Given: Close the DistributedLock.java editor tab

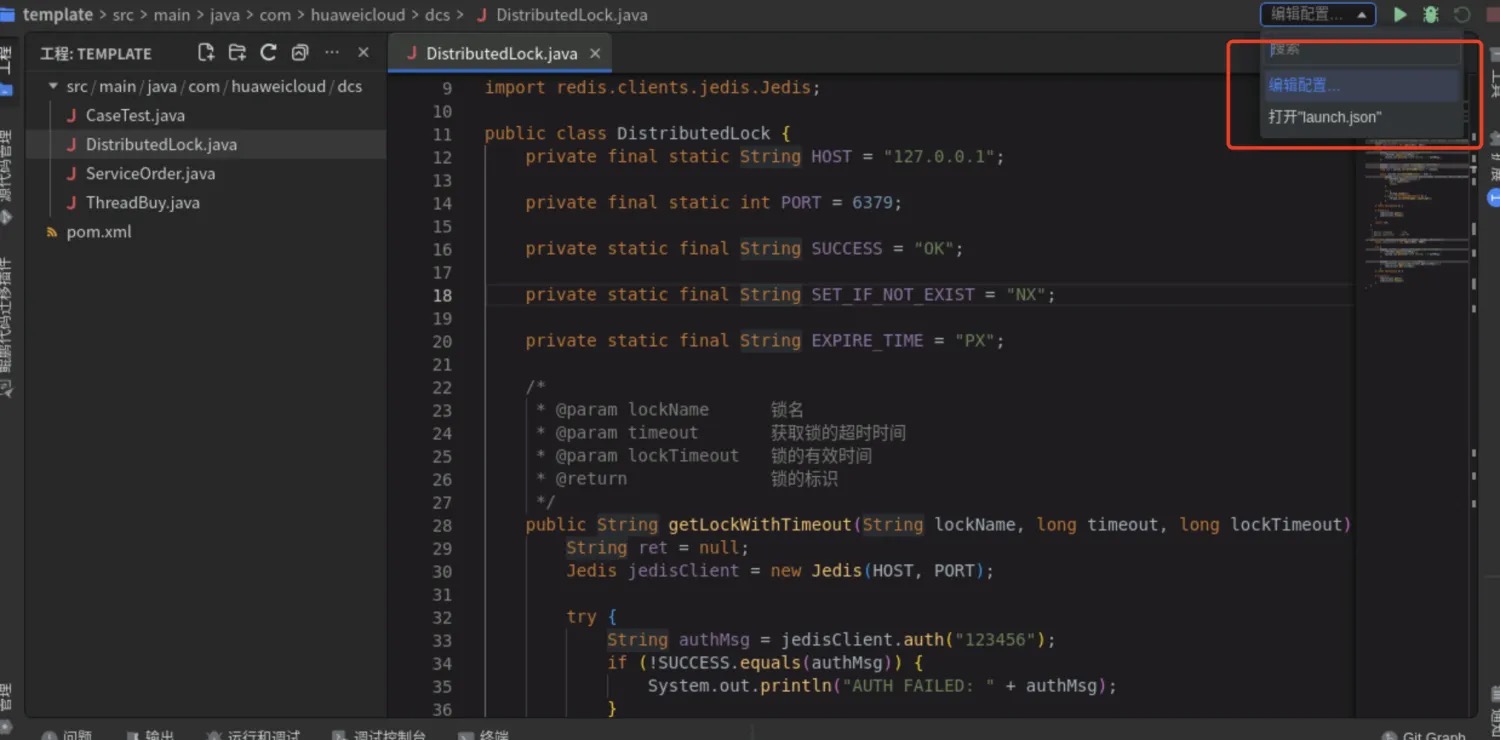Looking at the screenshot, I should click(x=595, y=54).
